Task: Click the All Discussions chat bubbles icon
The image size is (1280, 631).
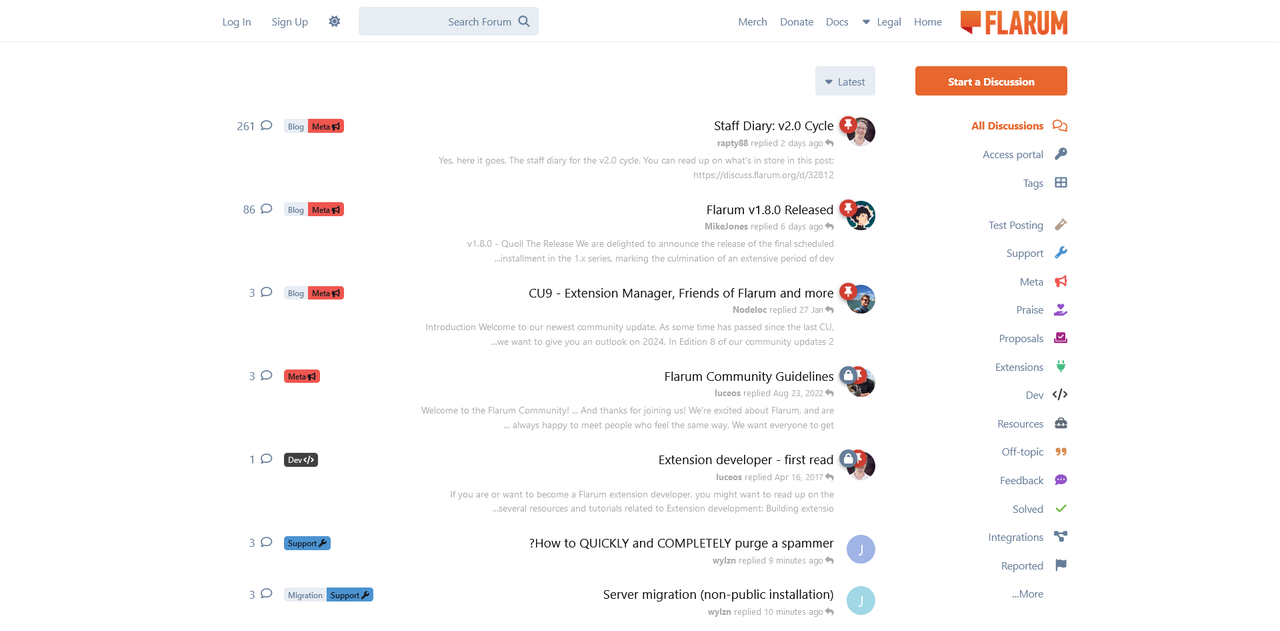Action: click(x=1060, y=126)
